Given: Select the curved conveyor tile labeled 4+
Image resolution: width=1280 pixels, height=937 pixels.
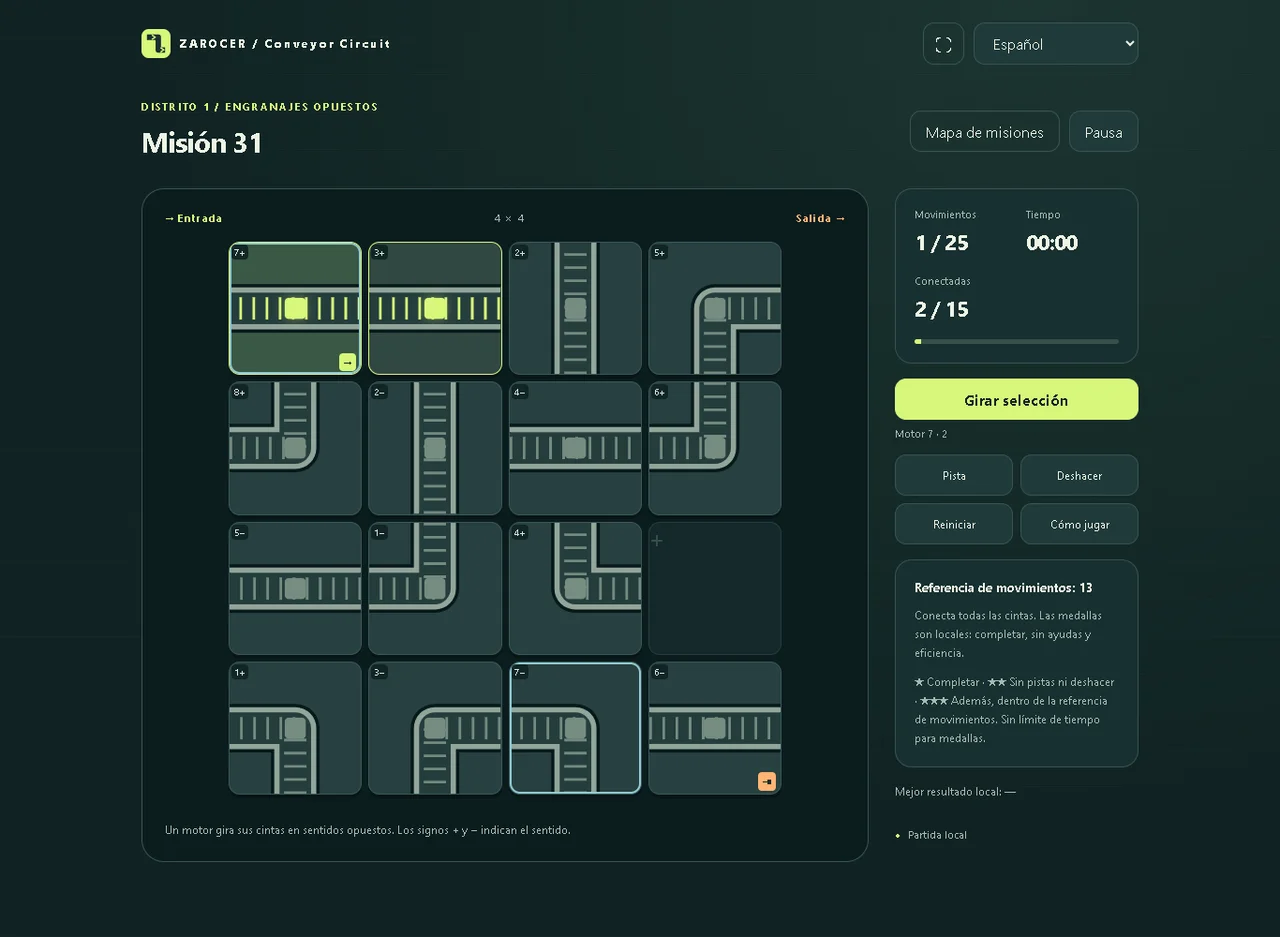Looking at the screenshot, I should coord(575,588).
